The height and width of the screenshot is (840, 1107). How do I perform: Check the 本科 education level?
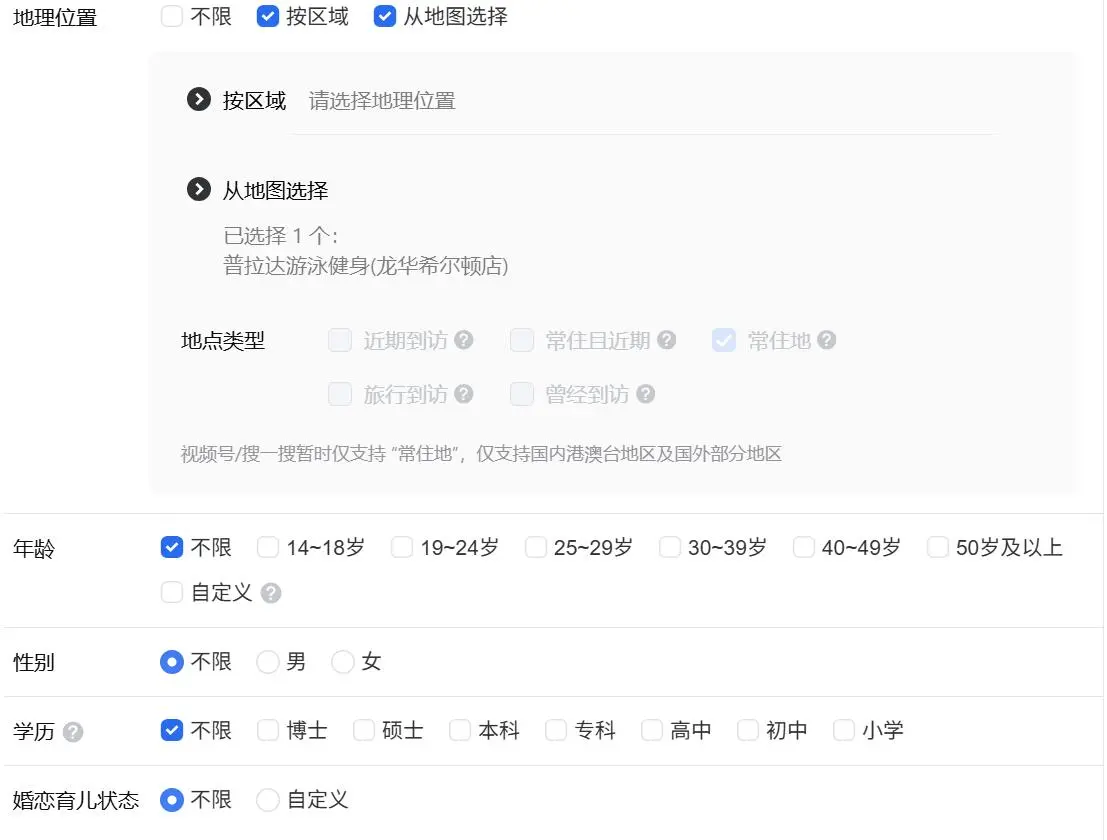tap(459, 731)
